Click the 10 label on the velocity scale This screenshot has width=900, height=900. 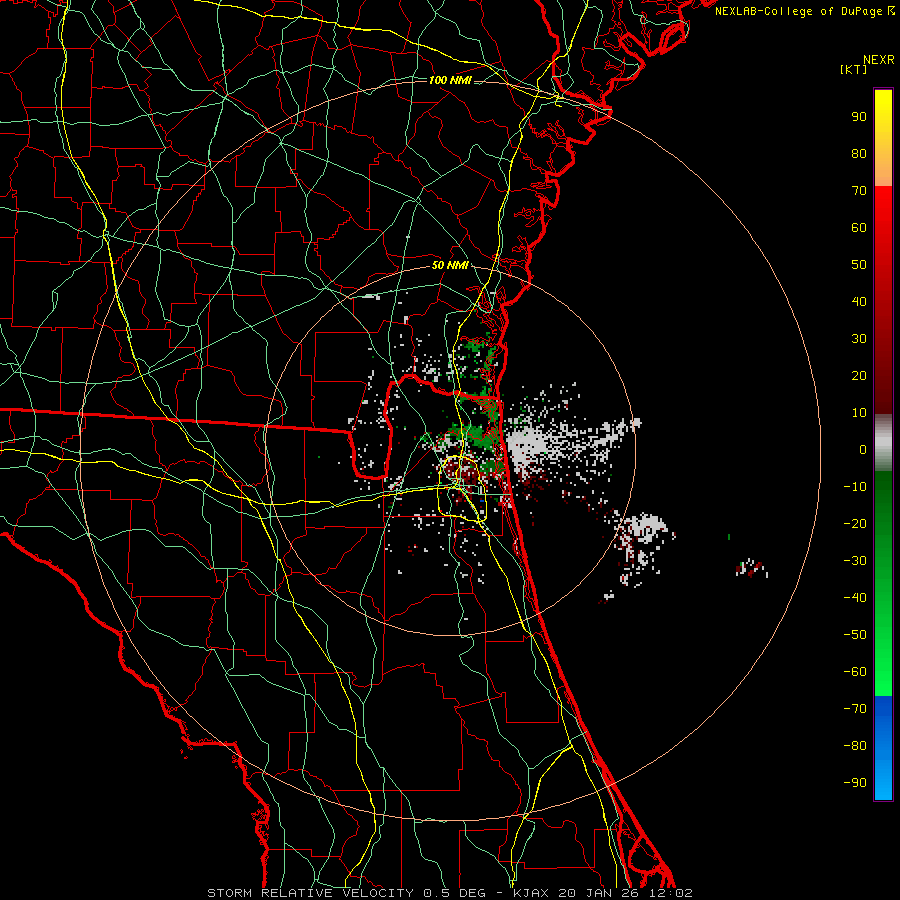click(859, 413)
